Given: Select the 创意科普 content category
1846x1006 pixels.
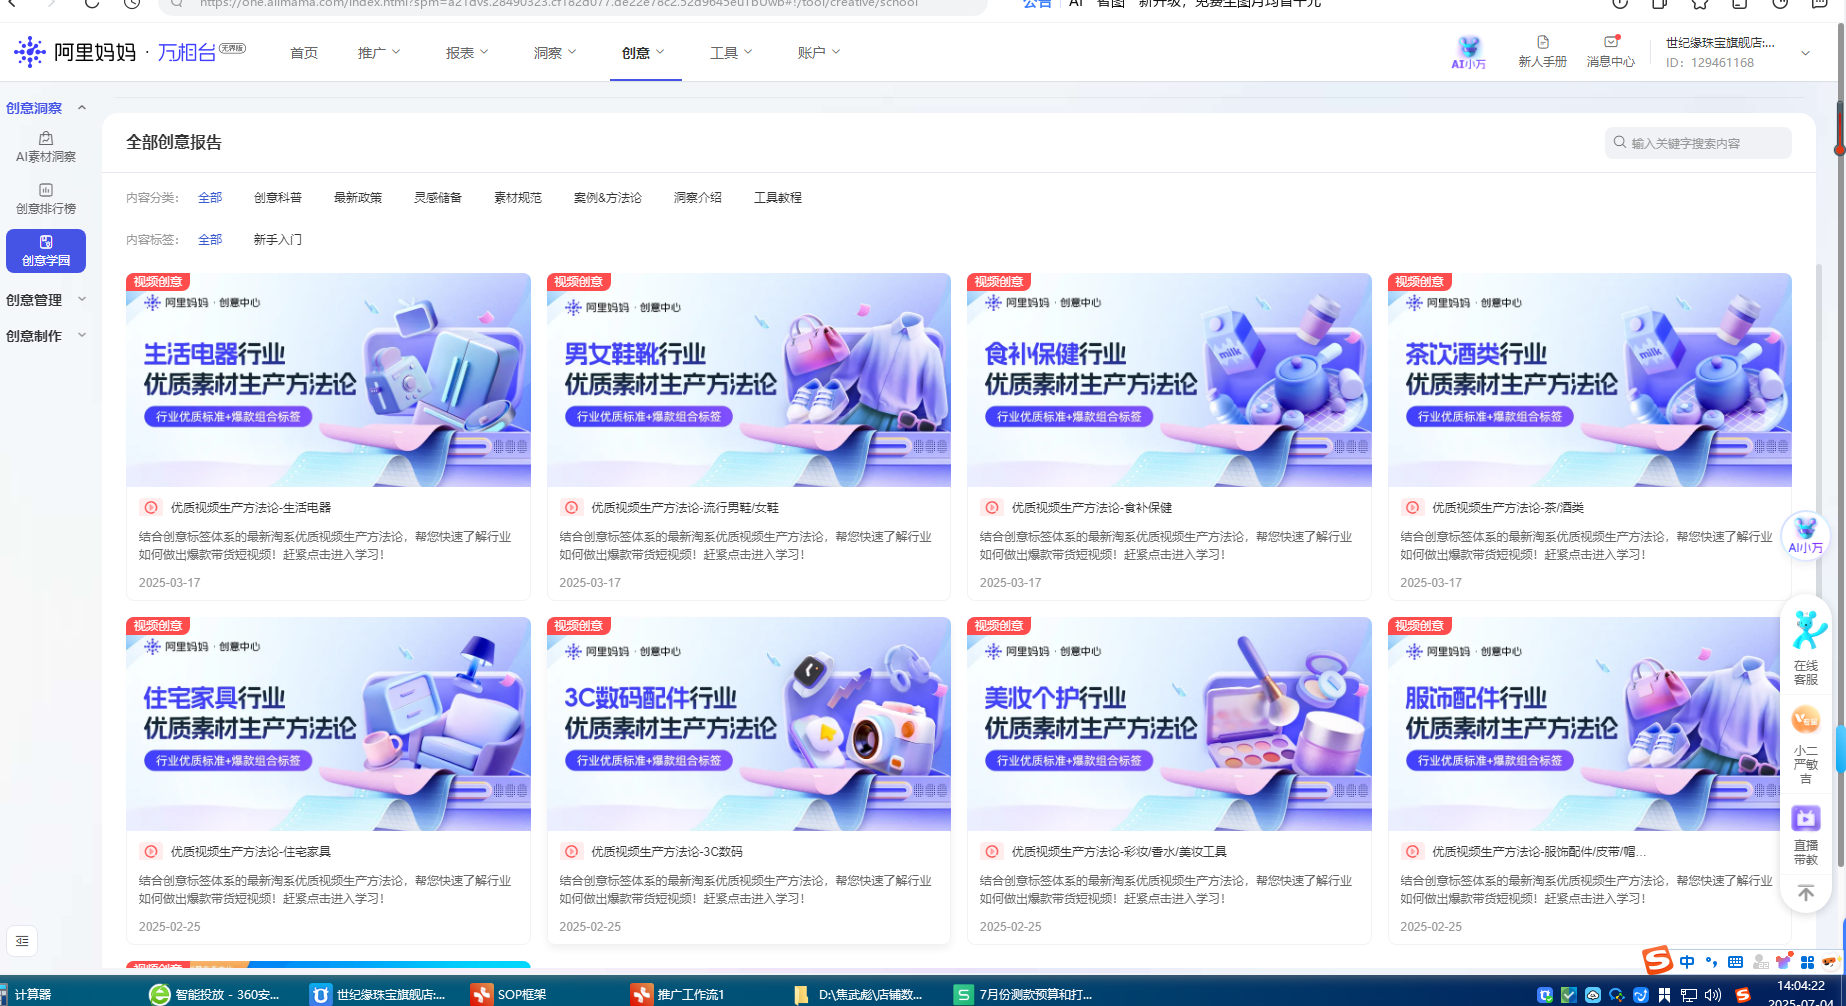Looking at the screenshot, I should (278, 198).
